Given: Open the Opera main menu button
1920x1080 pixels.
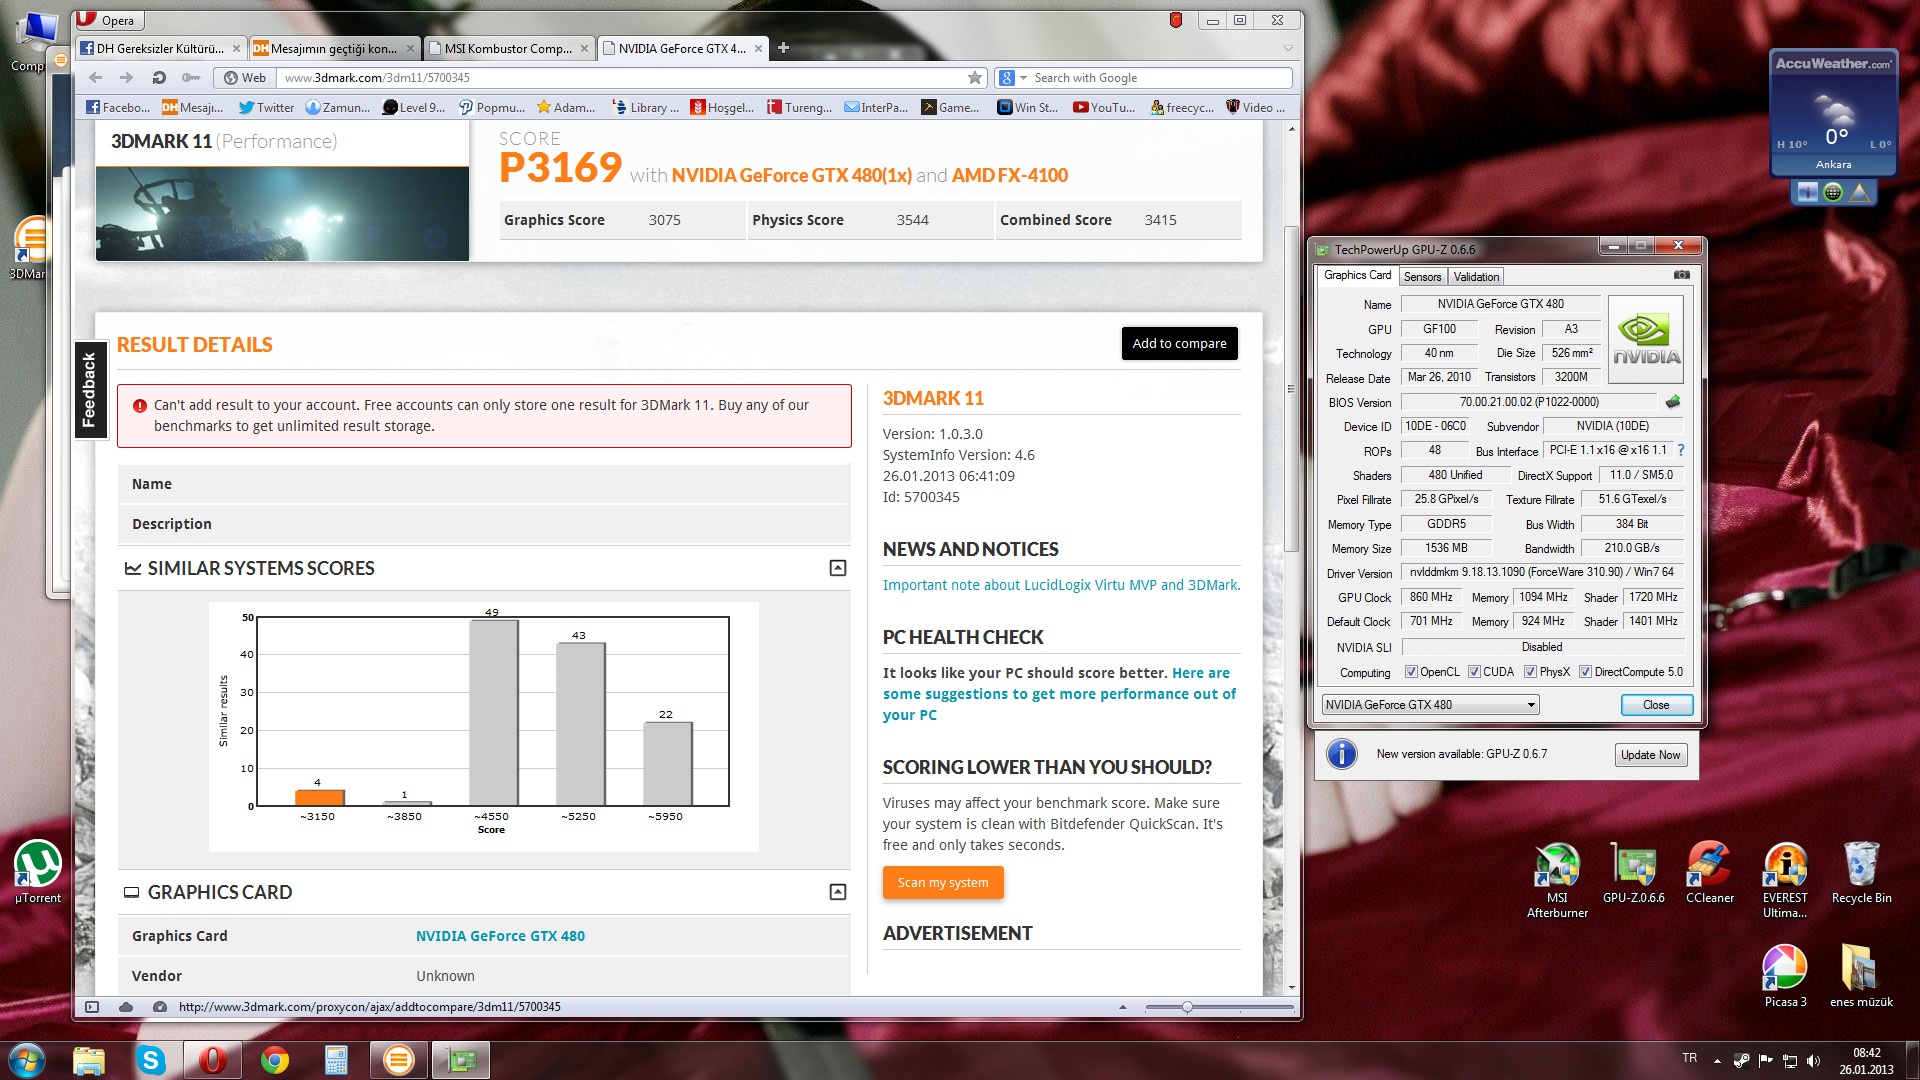Looking at the screenshot, I should [x=110, y=20].
